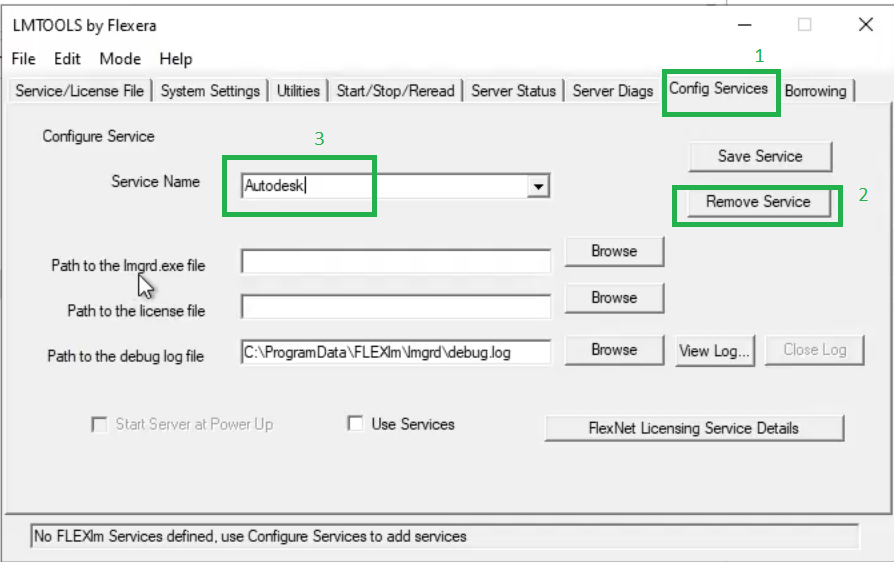Open the Help menu
Viewport: 894px width, 562px height.
click(176, 59)
